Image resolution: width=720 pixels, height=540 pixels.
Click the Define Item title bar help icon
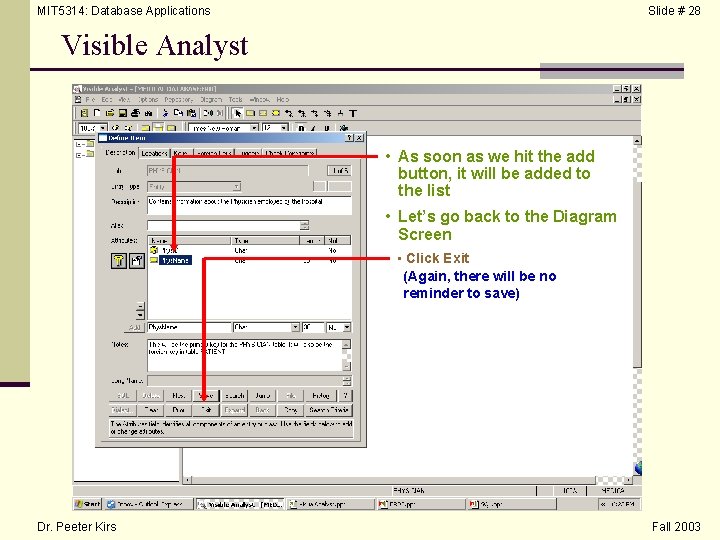point(349,138)
